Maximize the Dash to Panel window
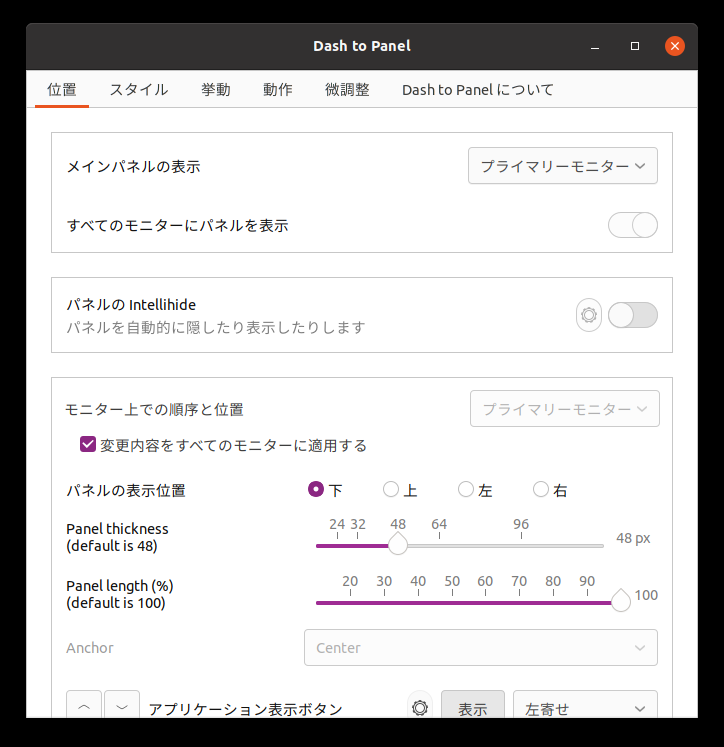Viewport: 724px width, 747px height. point(635,46)
